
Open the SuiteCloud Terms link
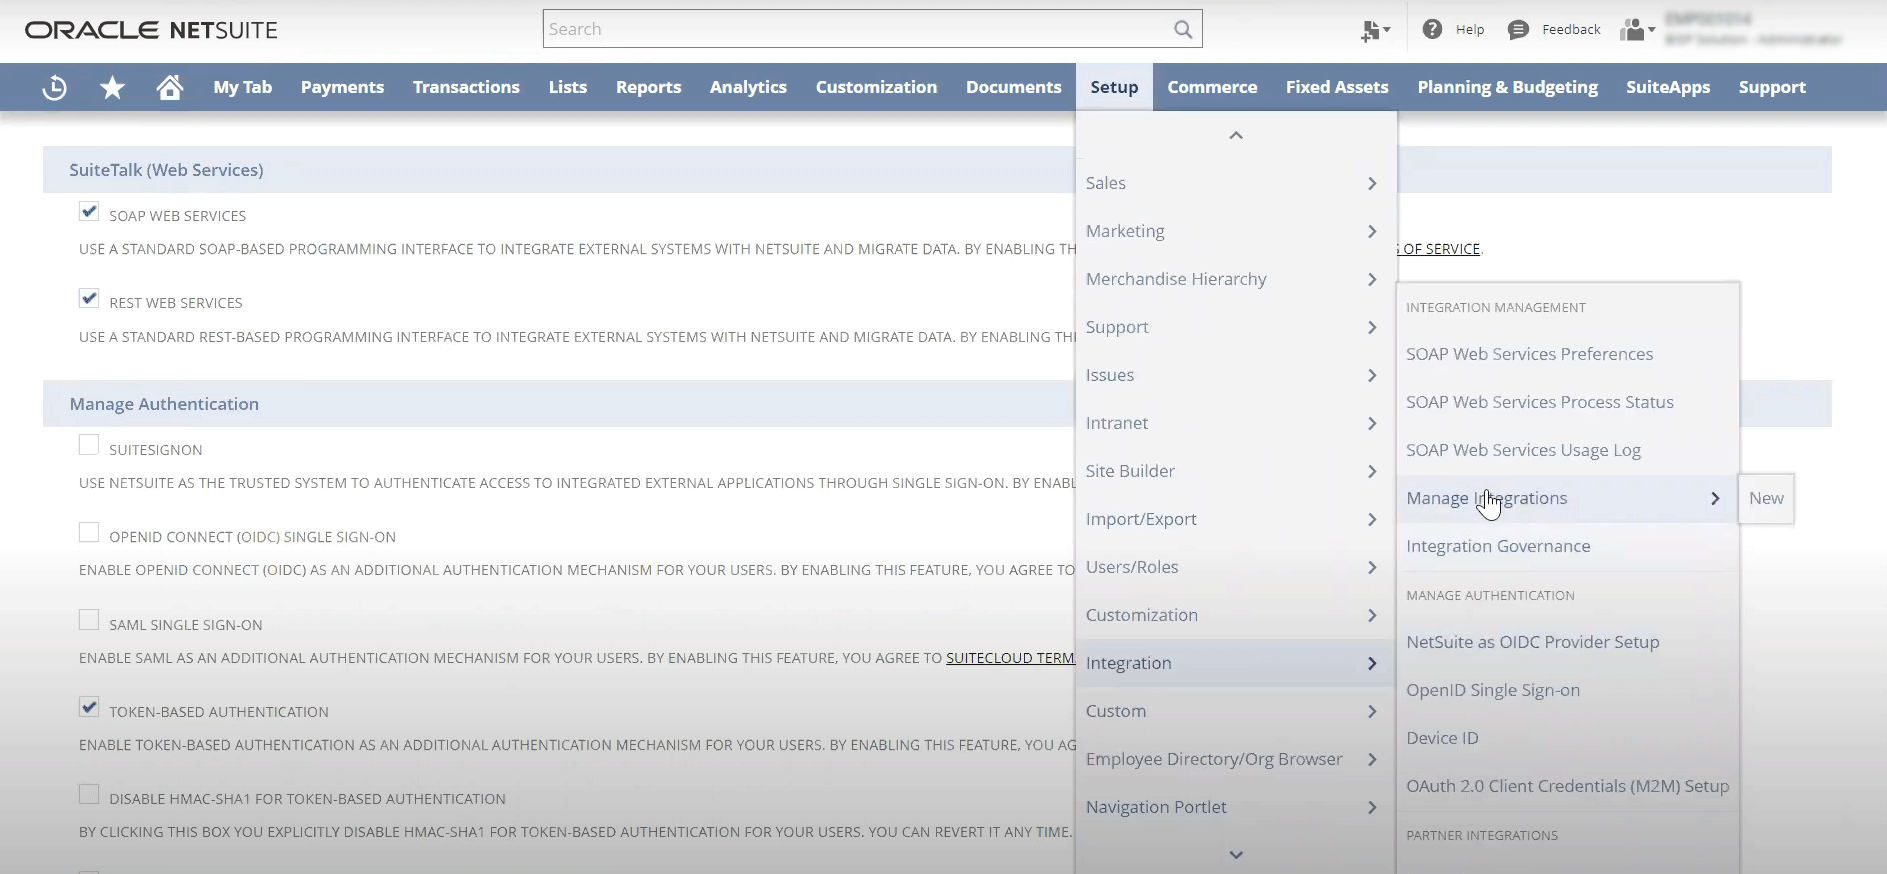[x=1010, y=658]
